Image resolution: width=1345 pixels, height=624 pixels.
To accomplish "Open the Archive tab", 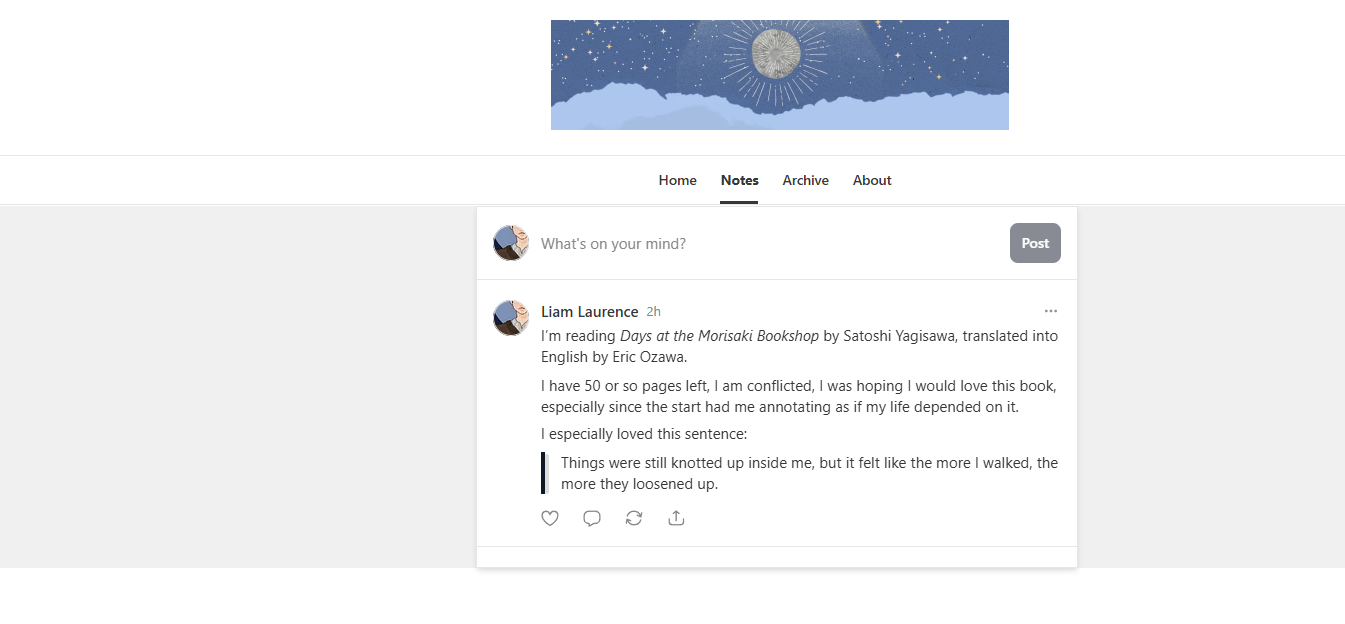I will tap(805, 181).
